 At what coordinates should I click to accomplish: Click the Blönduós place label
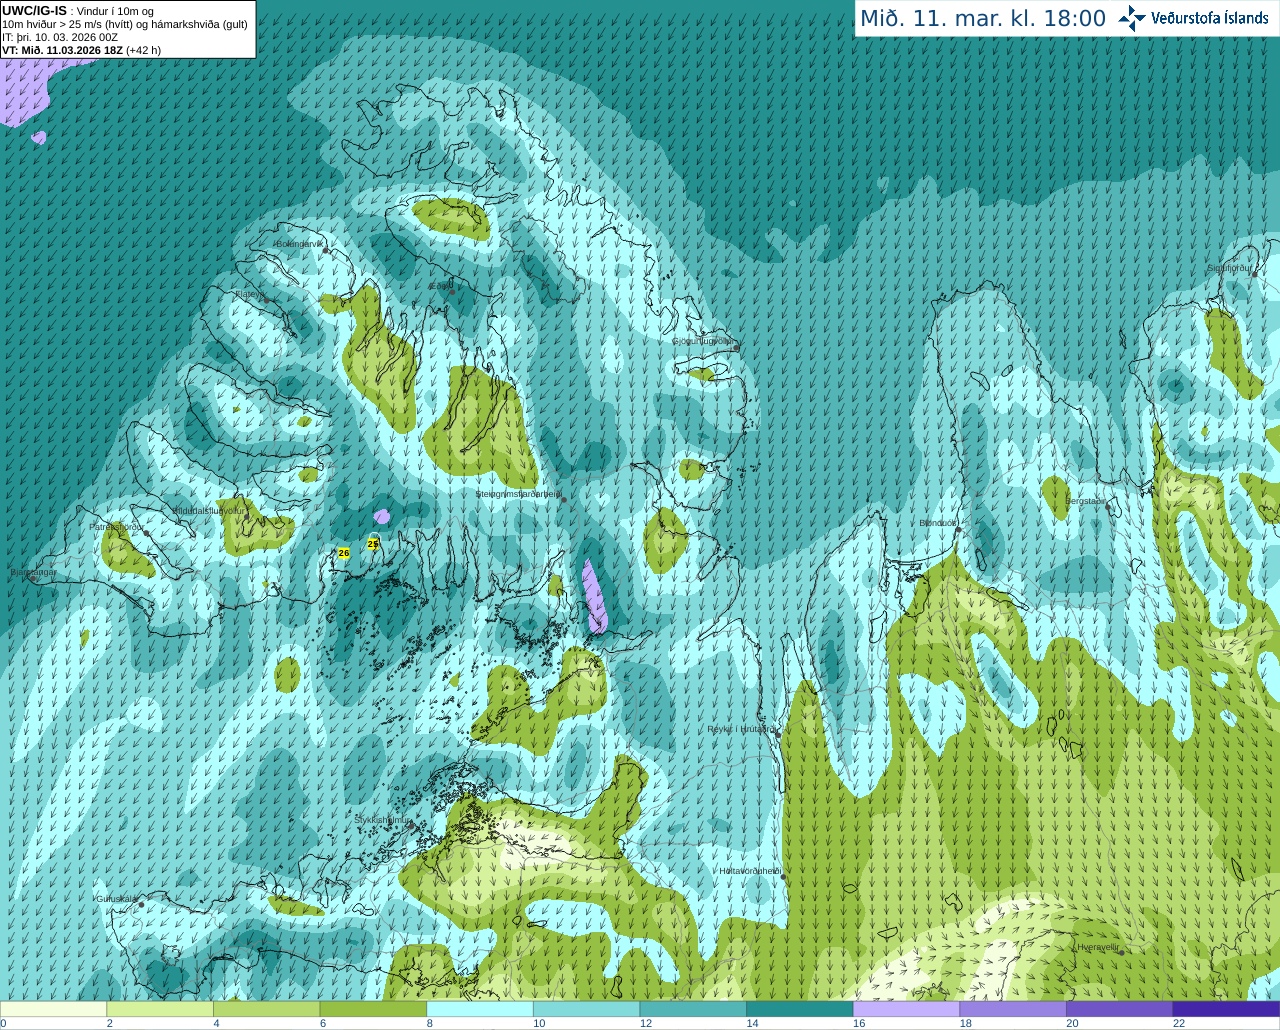(x=939, y=523)
